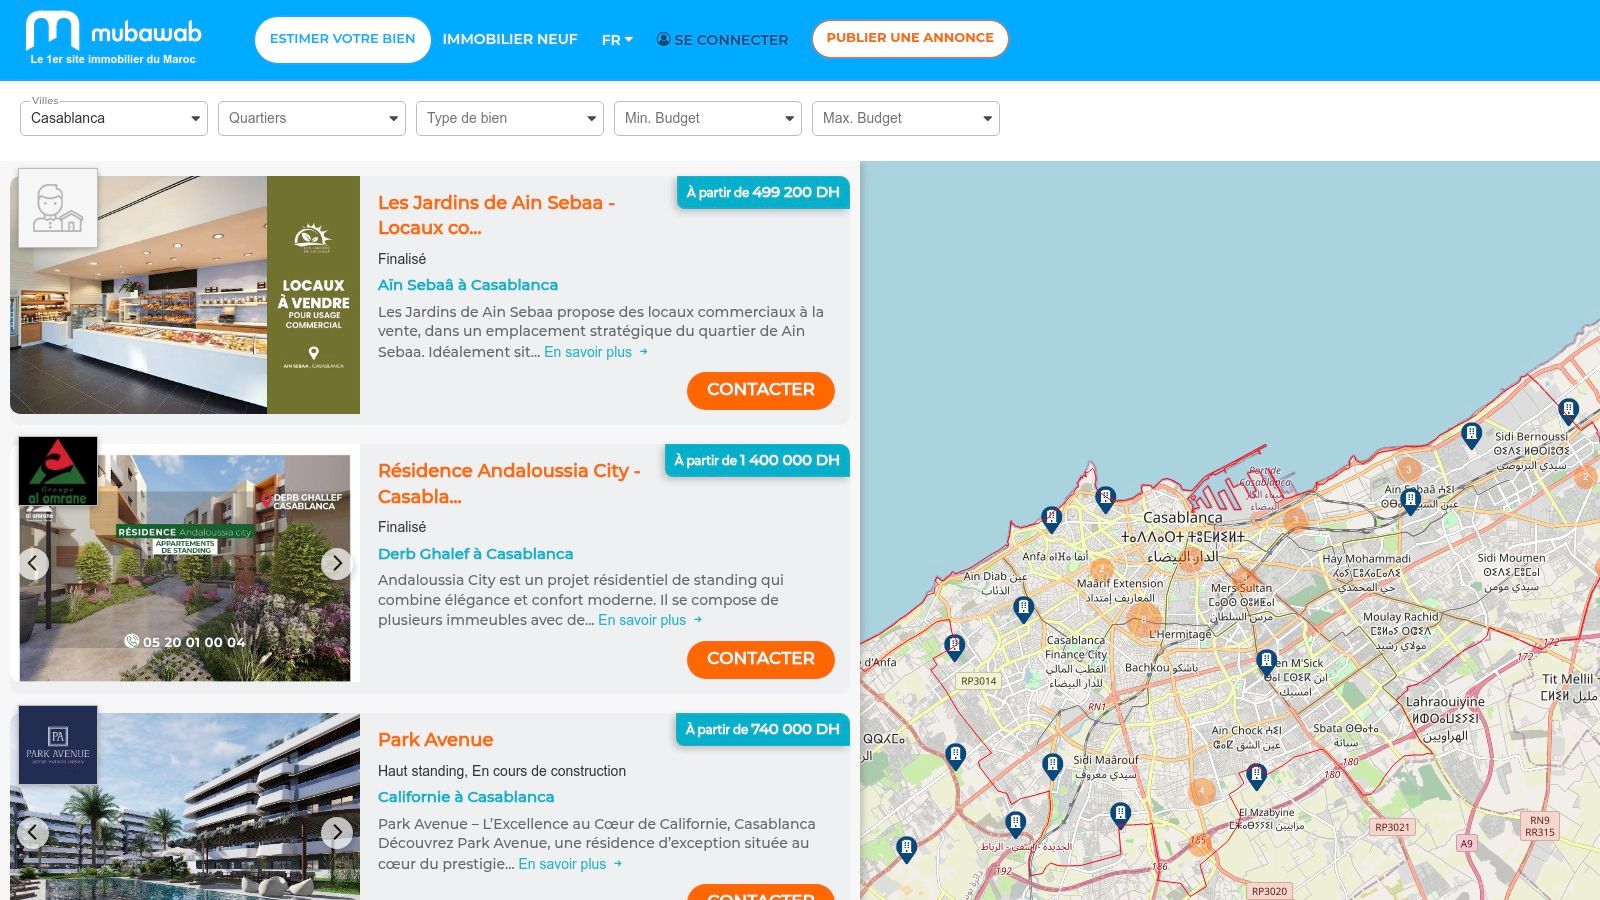This screenshot has height=900, width=1600.
Task: Click Estimer Votre Bien button
Action: coord(342,39)
